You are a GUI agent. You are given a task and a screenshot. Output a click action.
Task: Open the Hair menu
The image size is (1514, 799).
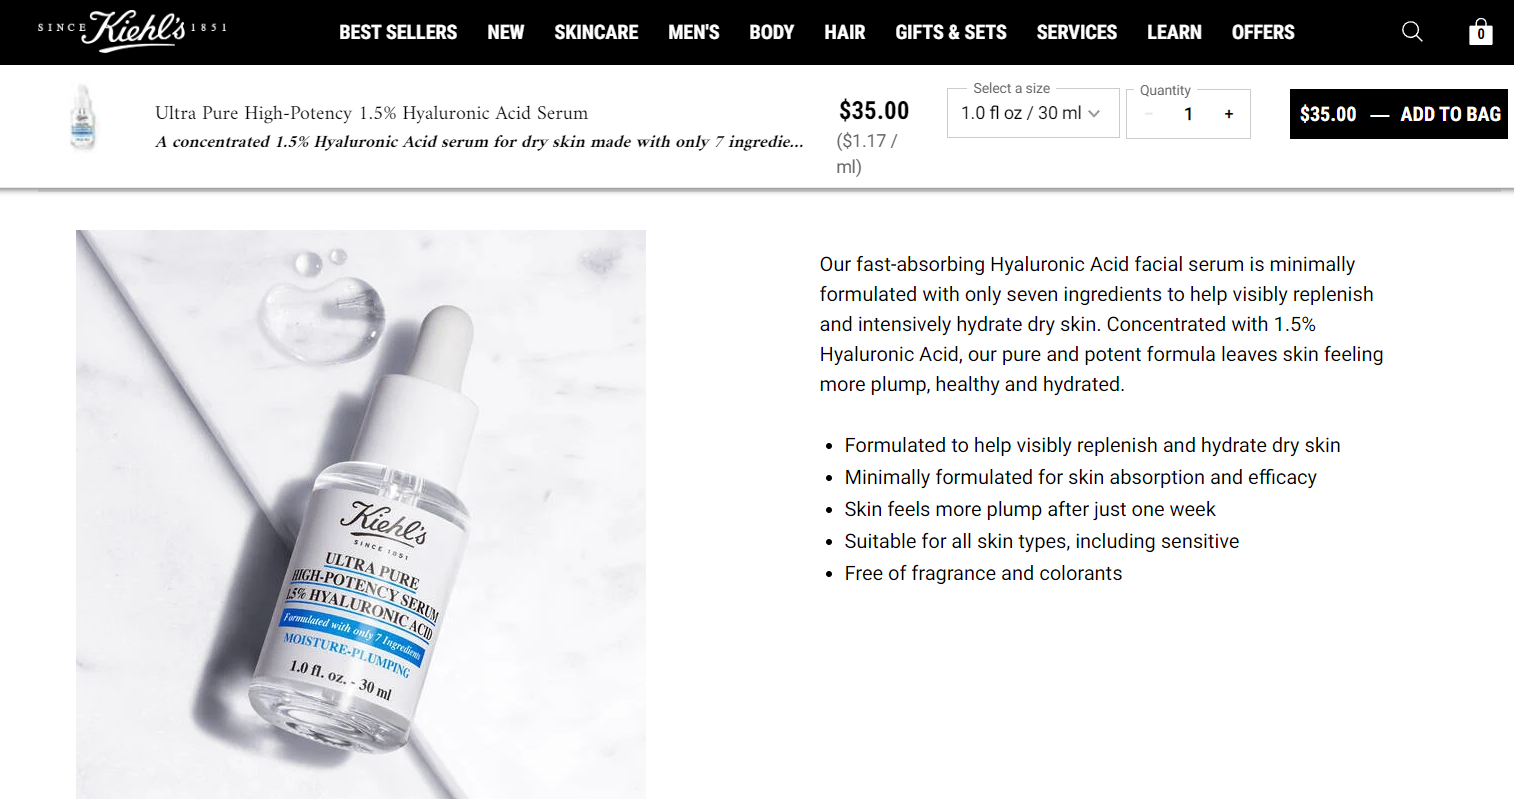point(845,32)
